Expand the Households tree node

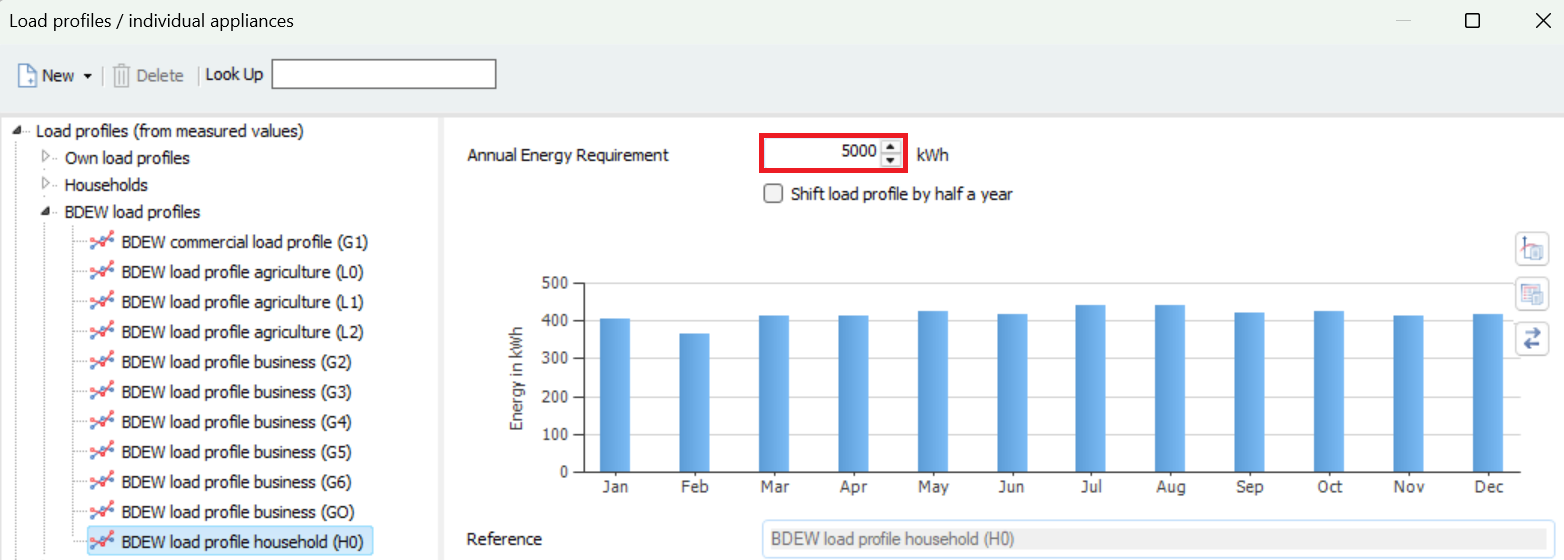[45, 184]
